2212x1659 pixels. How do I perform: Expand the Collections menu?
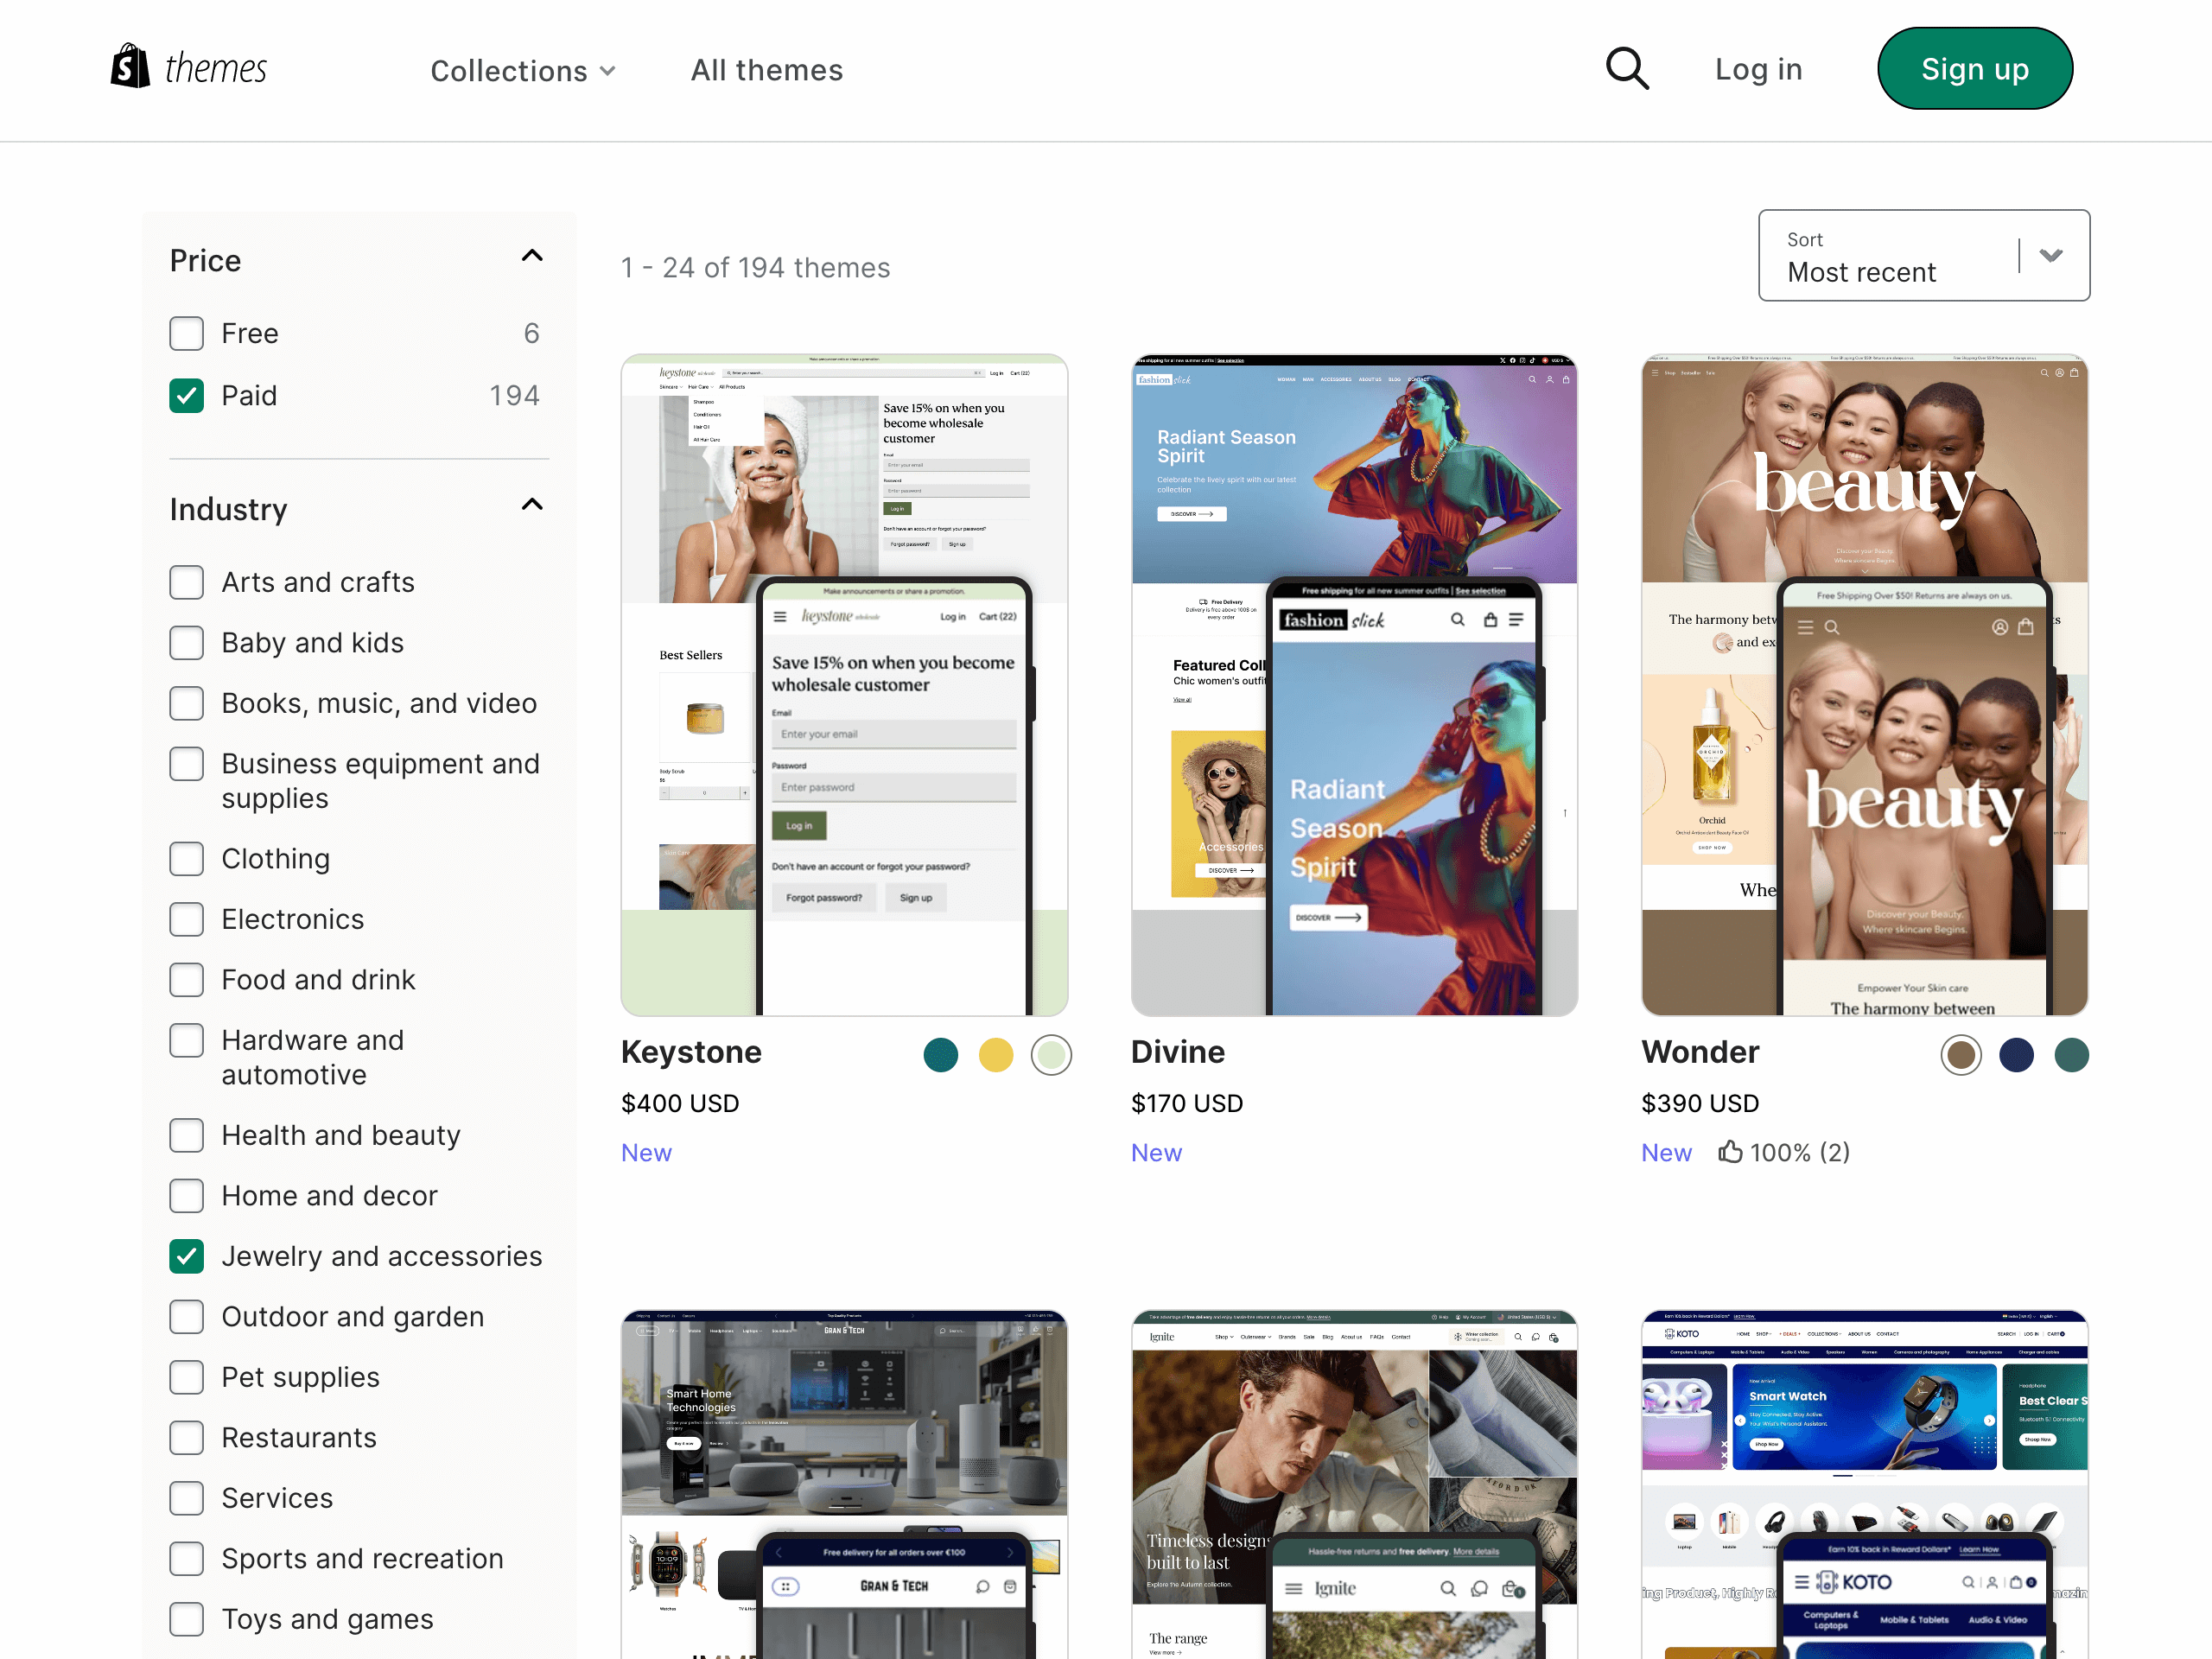522,70
